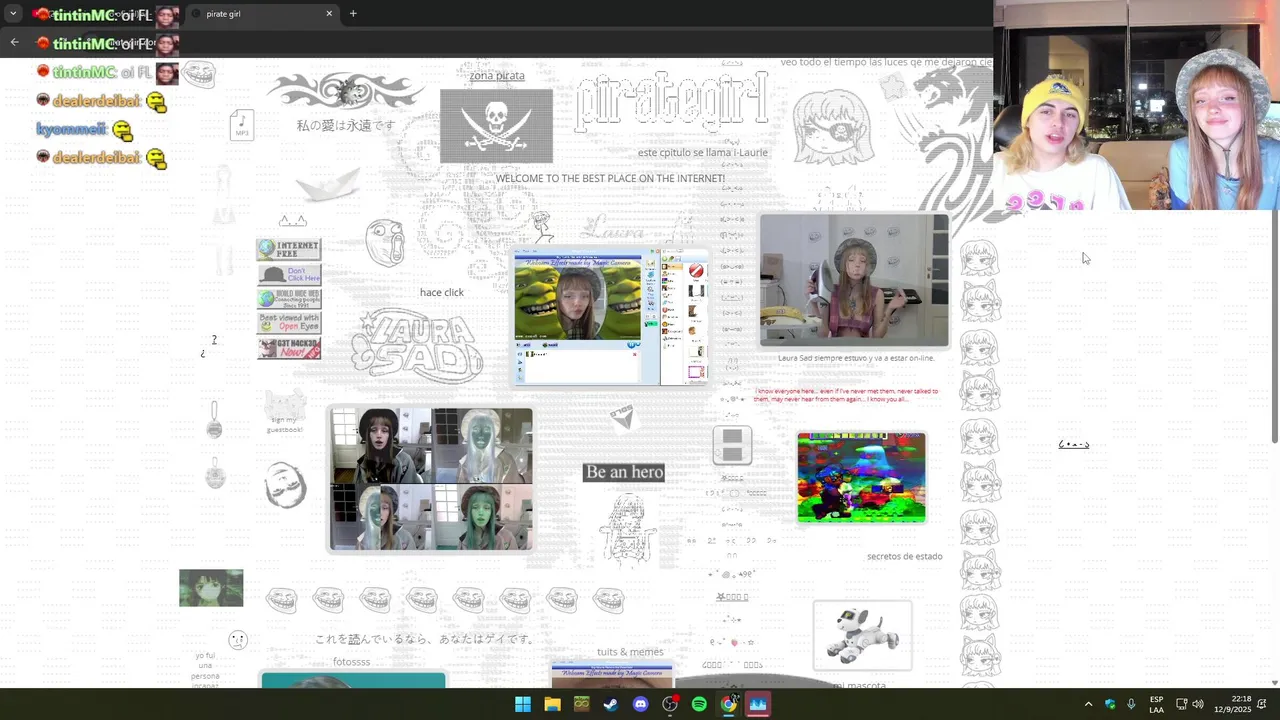Click the page vertical scrollbar thumb
Image resolution: width=1280 pixels, height=720 pixels.
point(1274,326)
